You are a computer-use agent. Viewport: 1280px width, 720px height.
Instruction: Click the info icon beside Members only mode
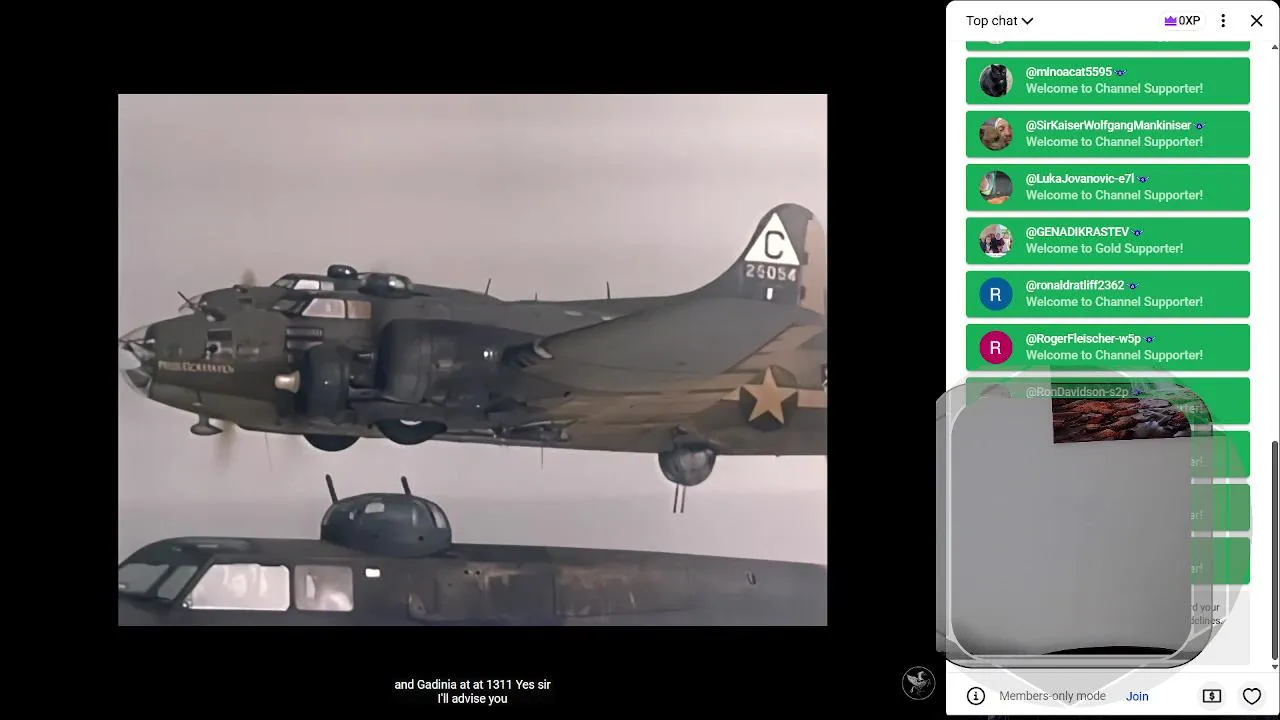[976, 696]
